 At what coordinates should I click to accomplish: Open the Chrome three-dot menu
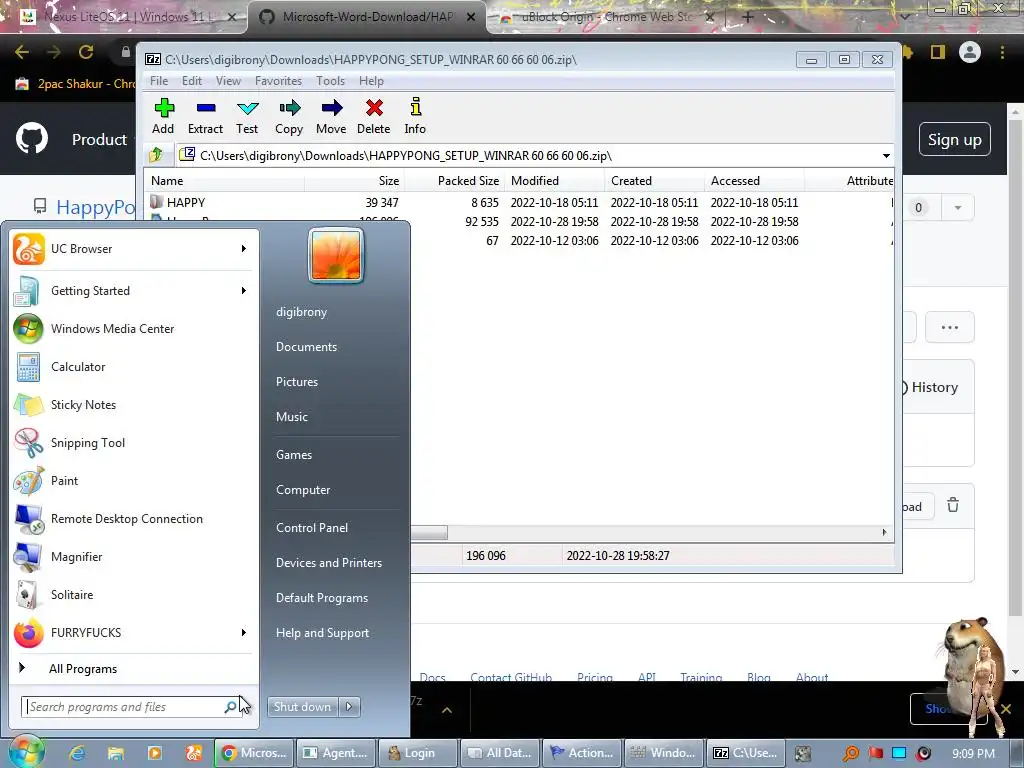click(x=1002, y=52)
